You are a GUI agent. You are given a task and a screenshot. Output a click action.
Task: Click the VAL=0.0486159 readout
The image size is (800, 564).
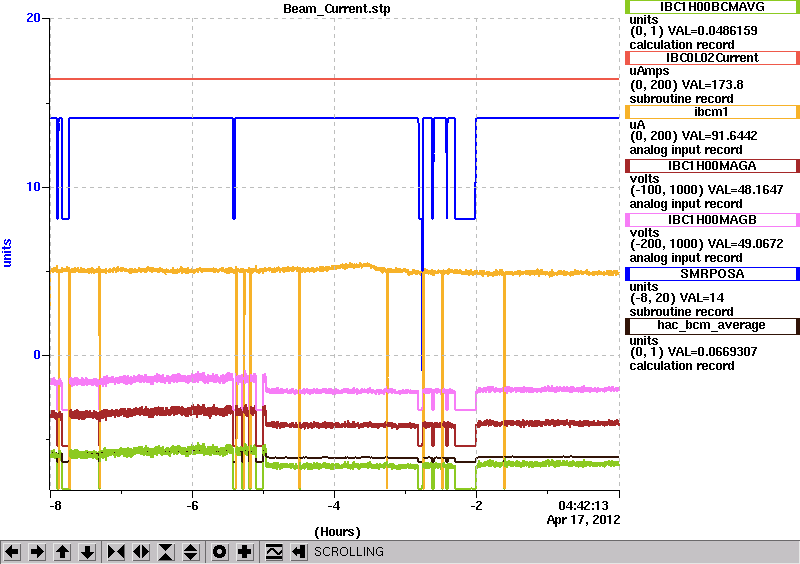[x=712, y=31]
